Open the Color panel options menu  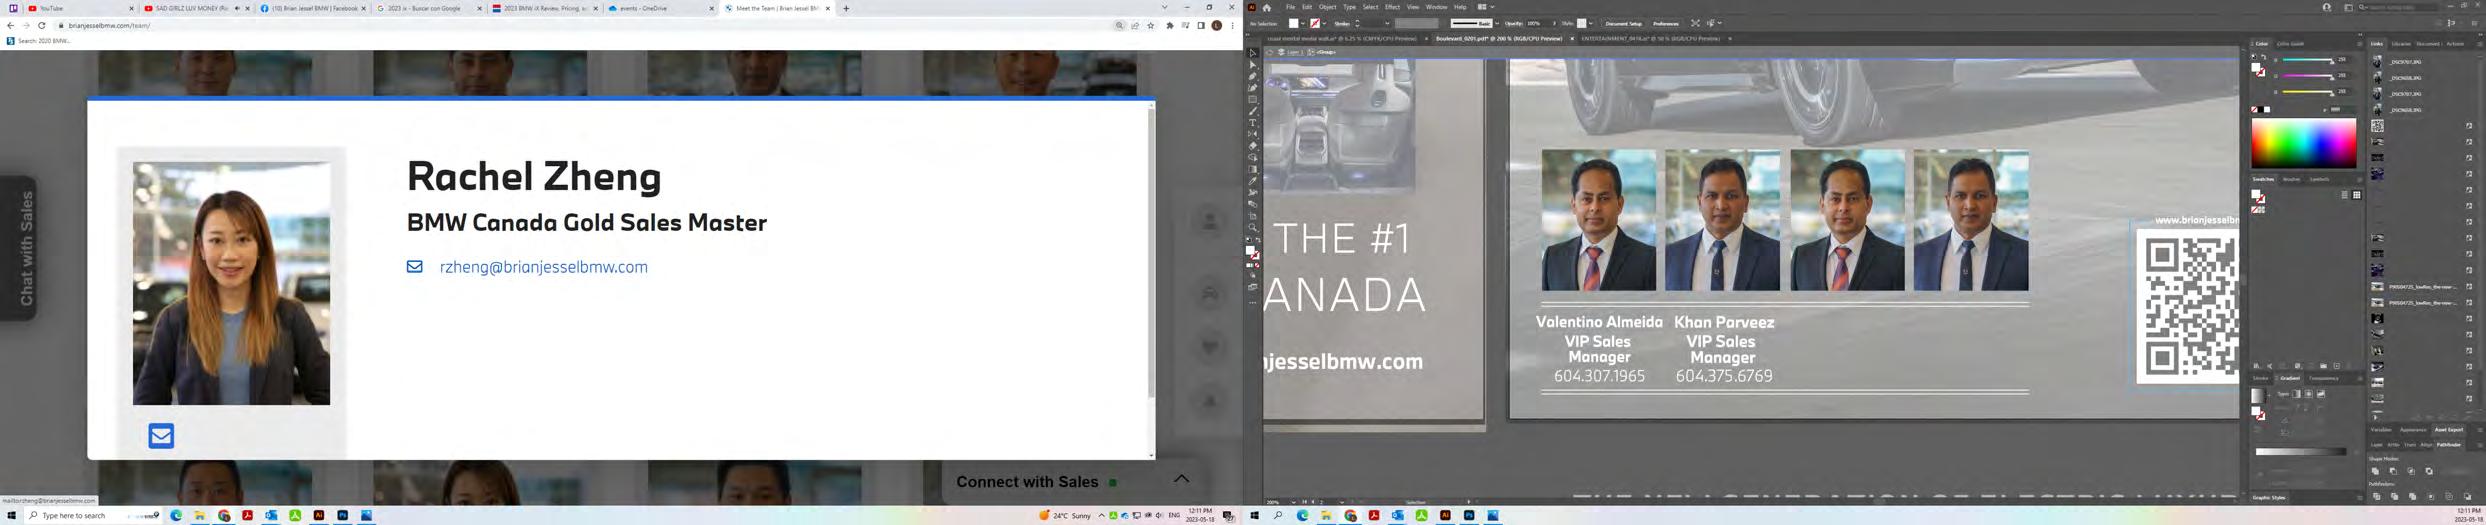(x=2360, y=44)
